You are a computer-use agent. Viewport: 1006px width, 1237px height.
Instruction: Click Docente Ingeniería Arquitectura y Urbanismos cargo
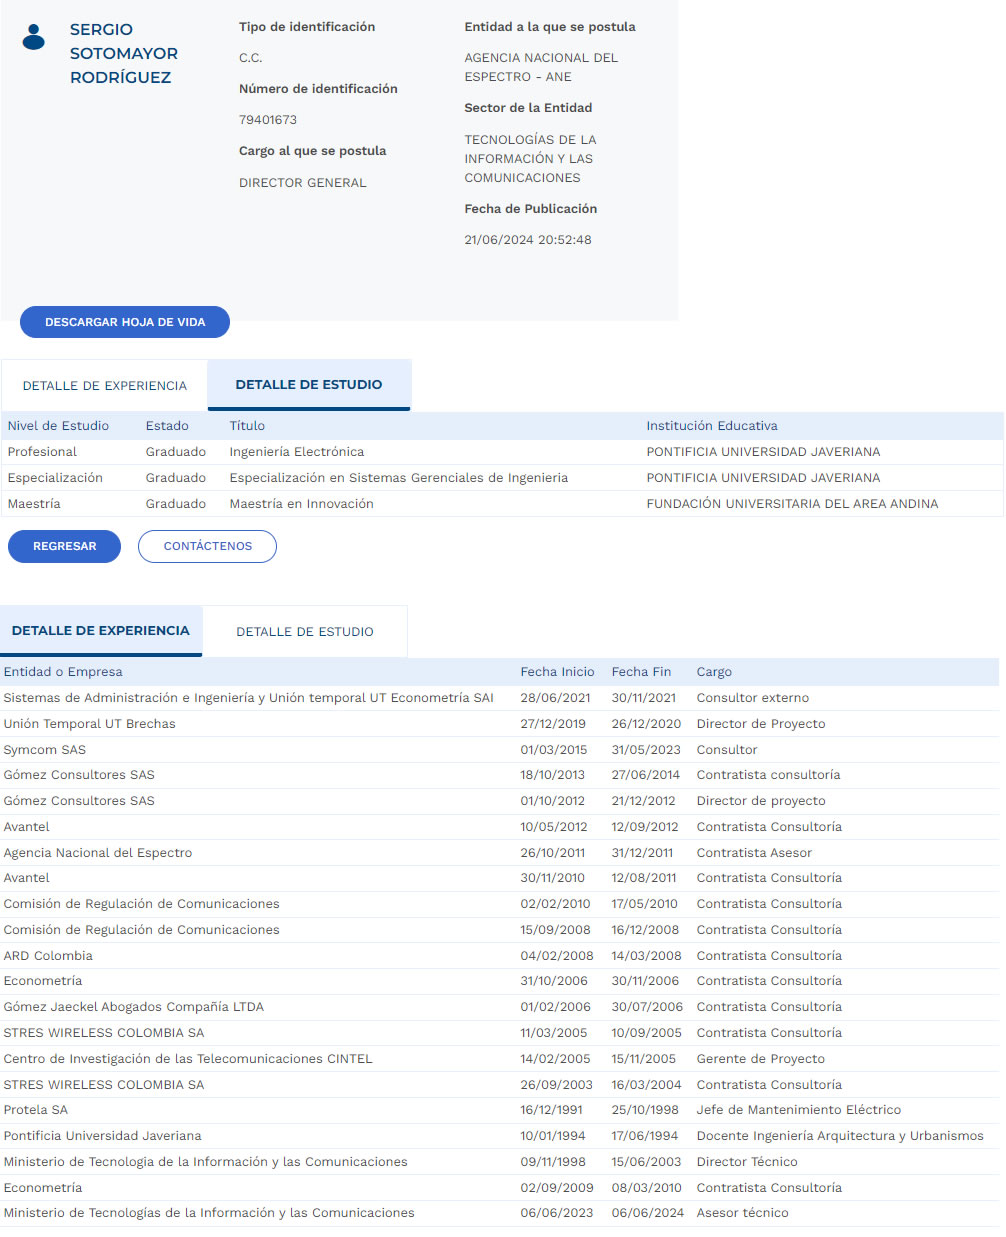(840, 1136)
